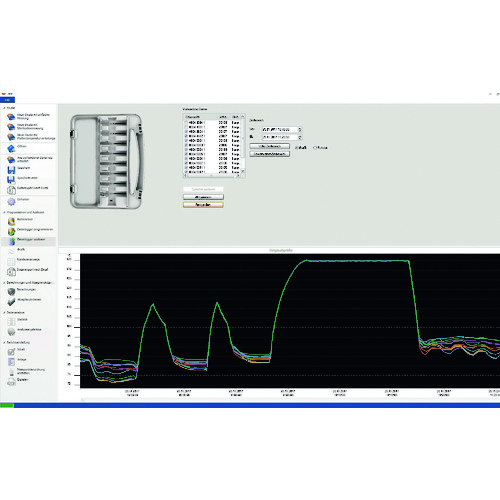Collapse the Berichterstellung section arrow

pyautogui.click(x=4, y=342)
